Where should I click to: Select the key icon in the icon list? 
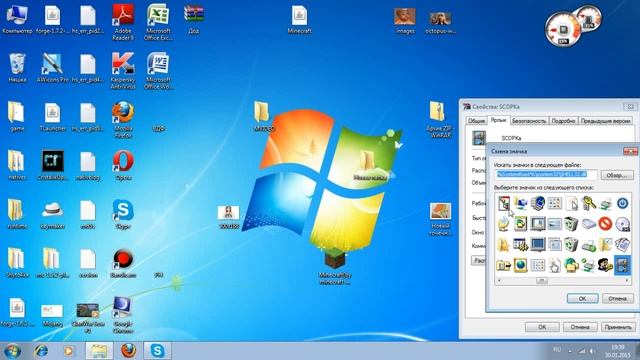click(589, 203)
